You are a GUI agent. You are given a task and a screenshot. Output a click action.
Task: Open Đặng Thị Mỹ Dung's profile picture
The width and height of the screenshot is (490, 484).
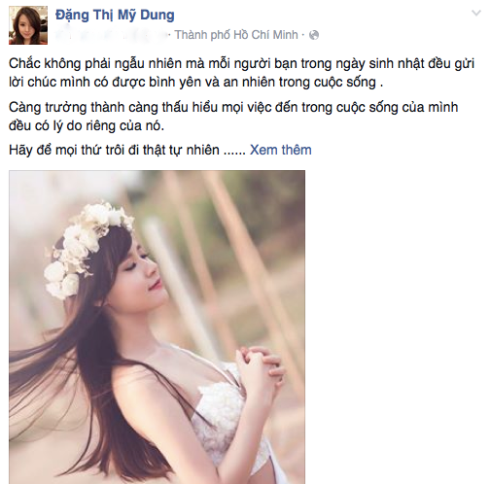pyautogui.click(x=28, y=25)
